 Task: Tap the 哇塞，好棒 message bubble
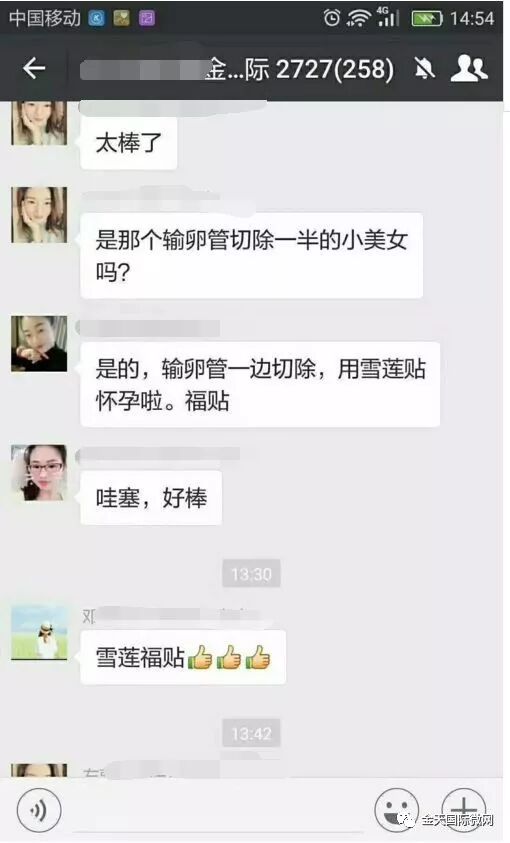[x=151, y=498]
